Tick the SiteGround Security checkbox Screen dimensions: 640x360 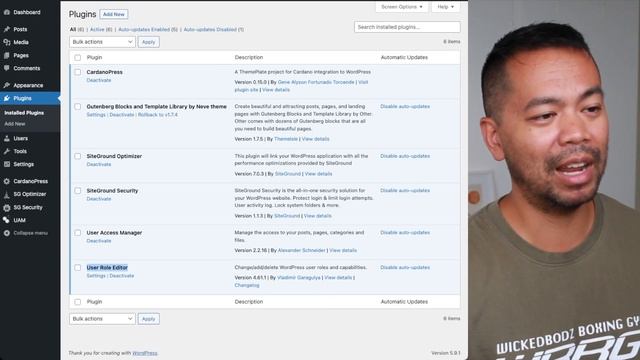click(78, 191)
